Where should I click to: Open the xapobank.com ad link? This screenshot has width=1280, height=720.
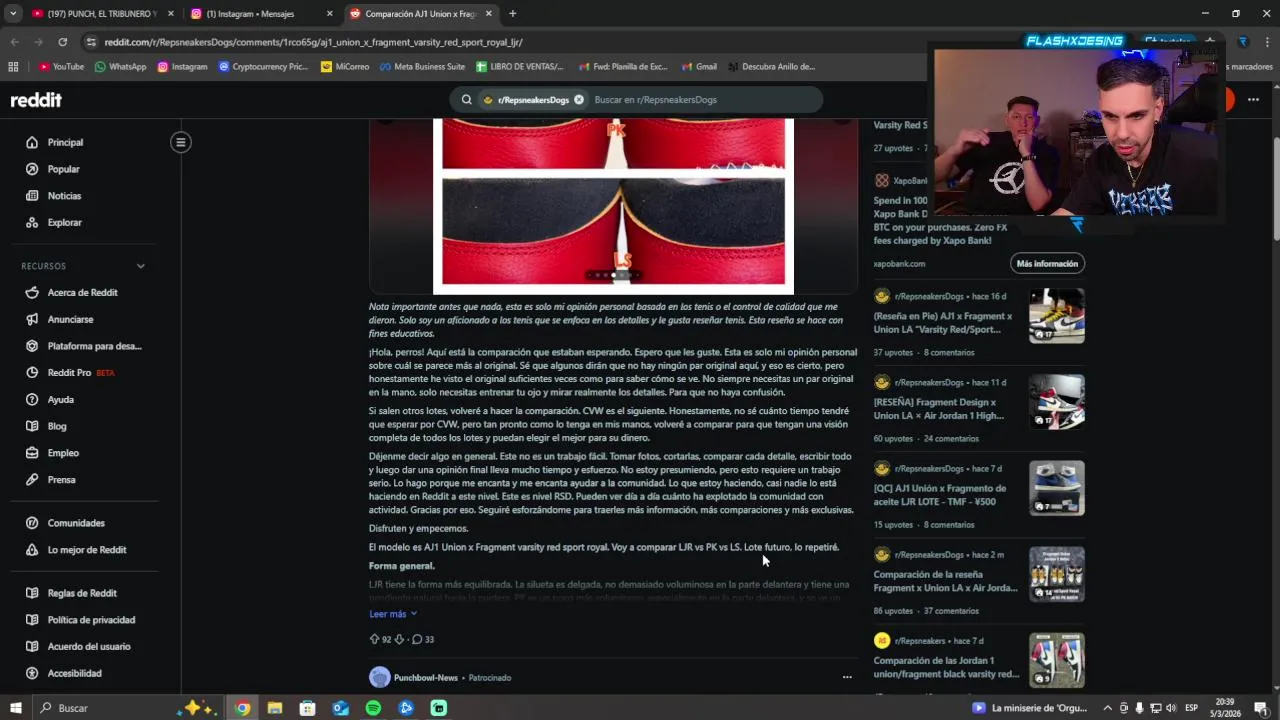[x=899, y=264]
